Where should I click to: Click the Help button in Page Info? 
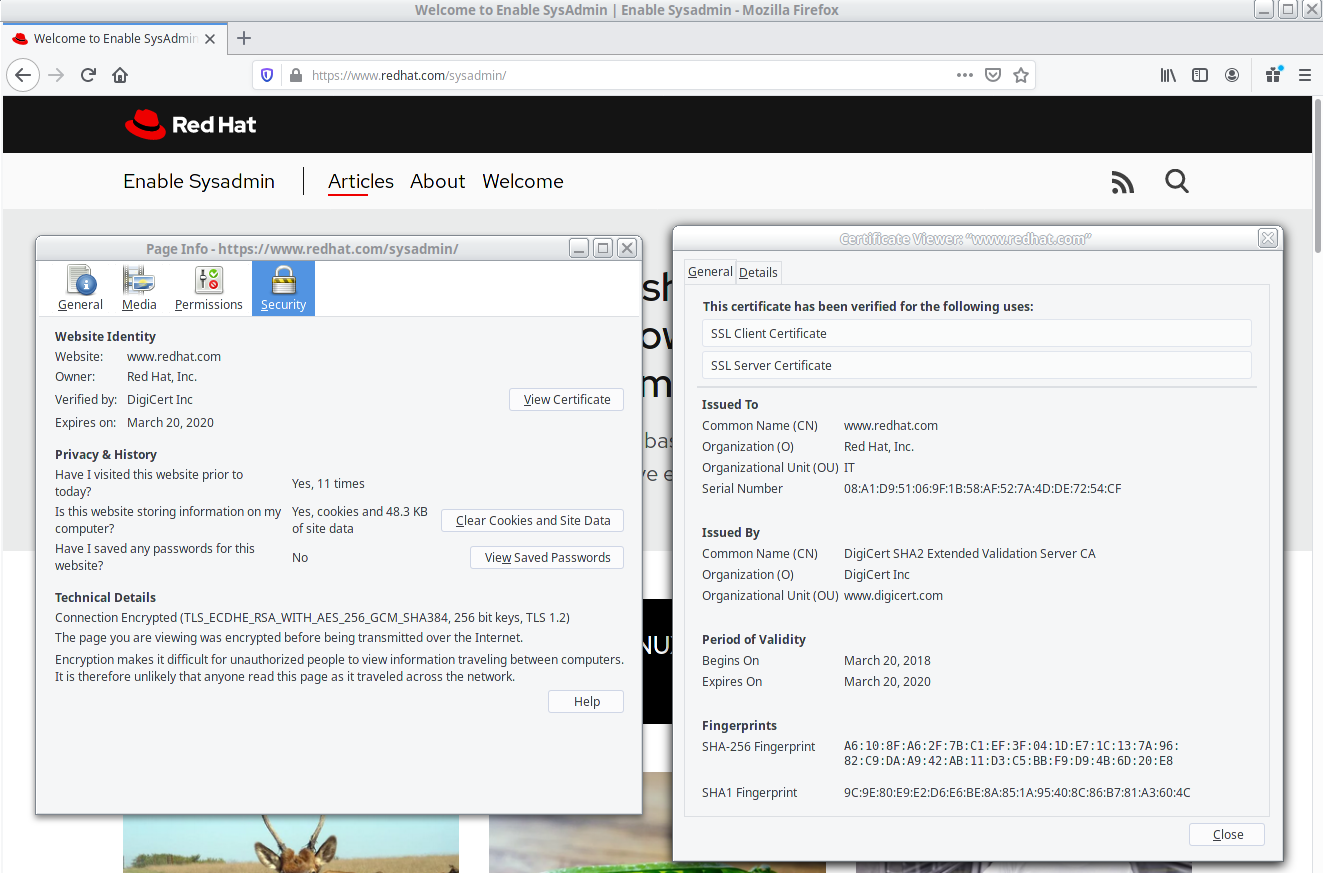pos(586,702)
